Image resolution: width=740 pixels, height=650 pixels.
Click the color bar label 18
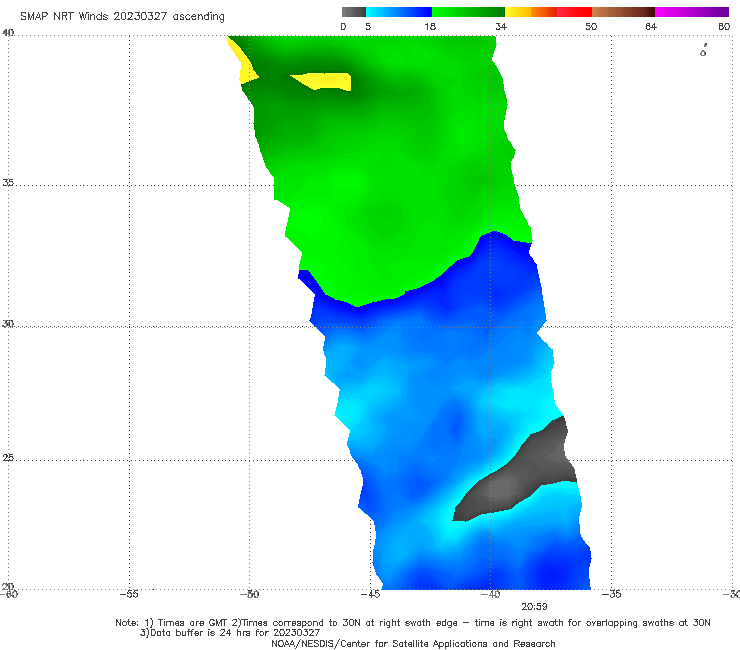pyautogui.click(x=430, y=27)
